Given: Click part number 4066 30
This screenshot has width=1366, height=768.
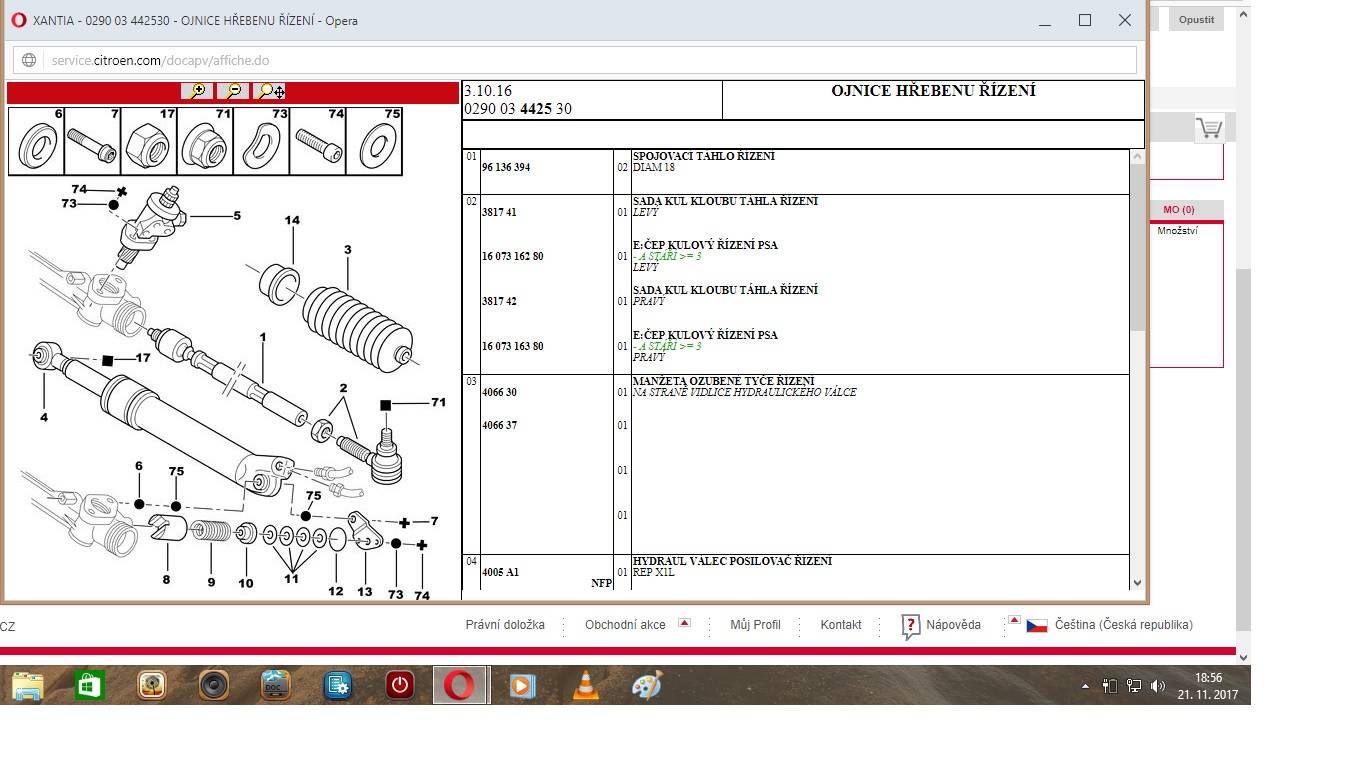Looking at the screenshot, I should pyautogui.click(x=499, y=392).
